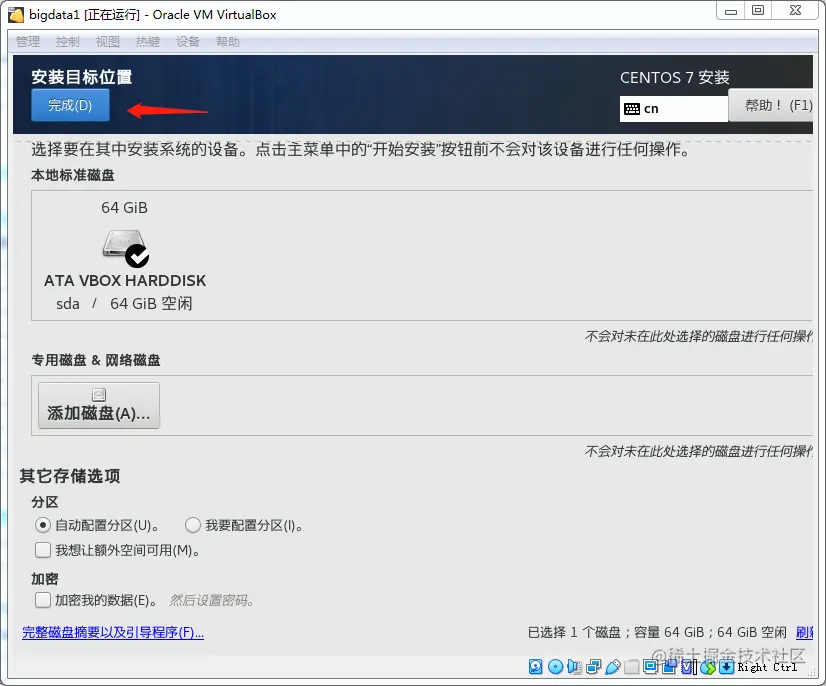Open the 管理 menu
The width and height of the screenshot is (826, 686).
(28, 42)
